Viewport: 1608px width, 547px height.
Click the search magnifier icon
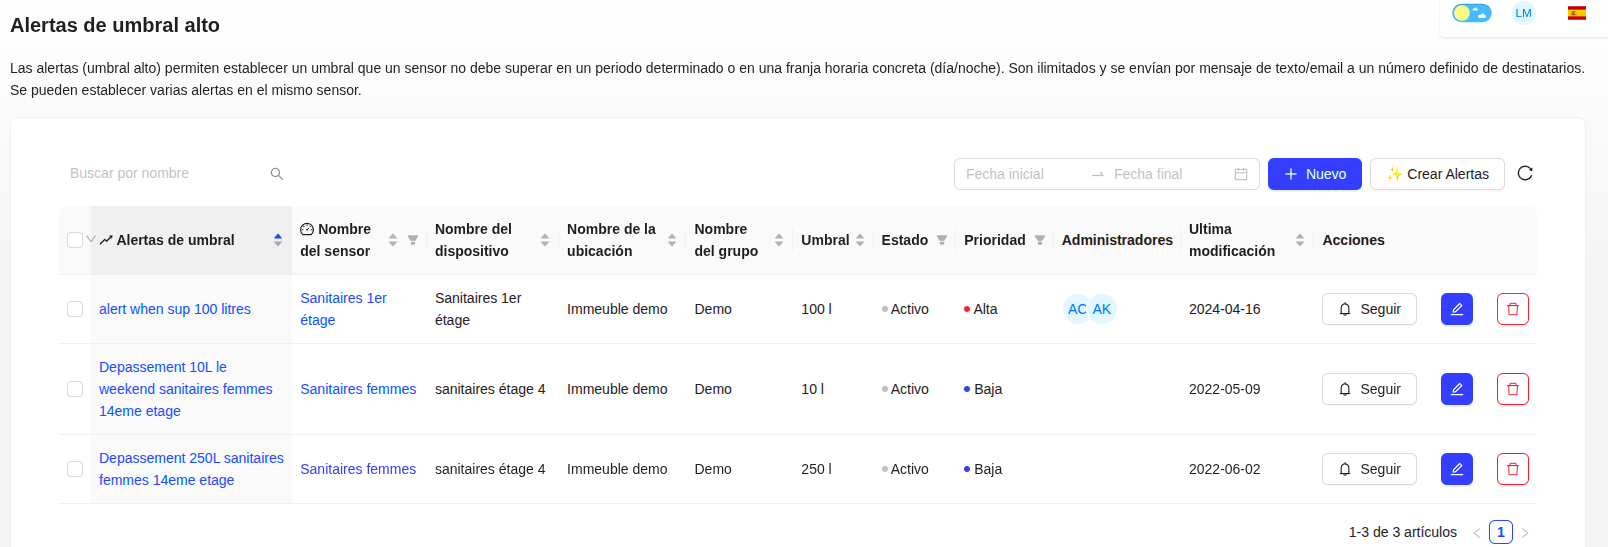click(277, 174)
